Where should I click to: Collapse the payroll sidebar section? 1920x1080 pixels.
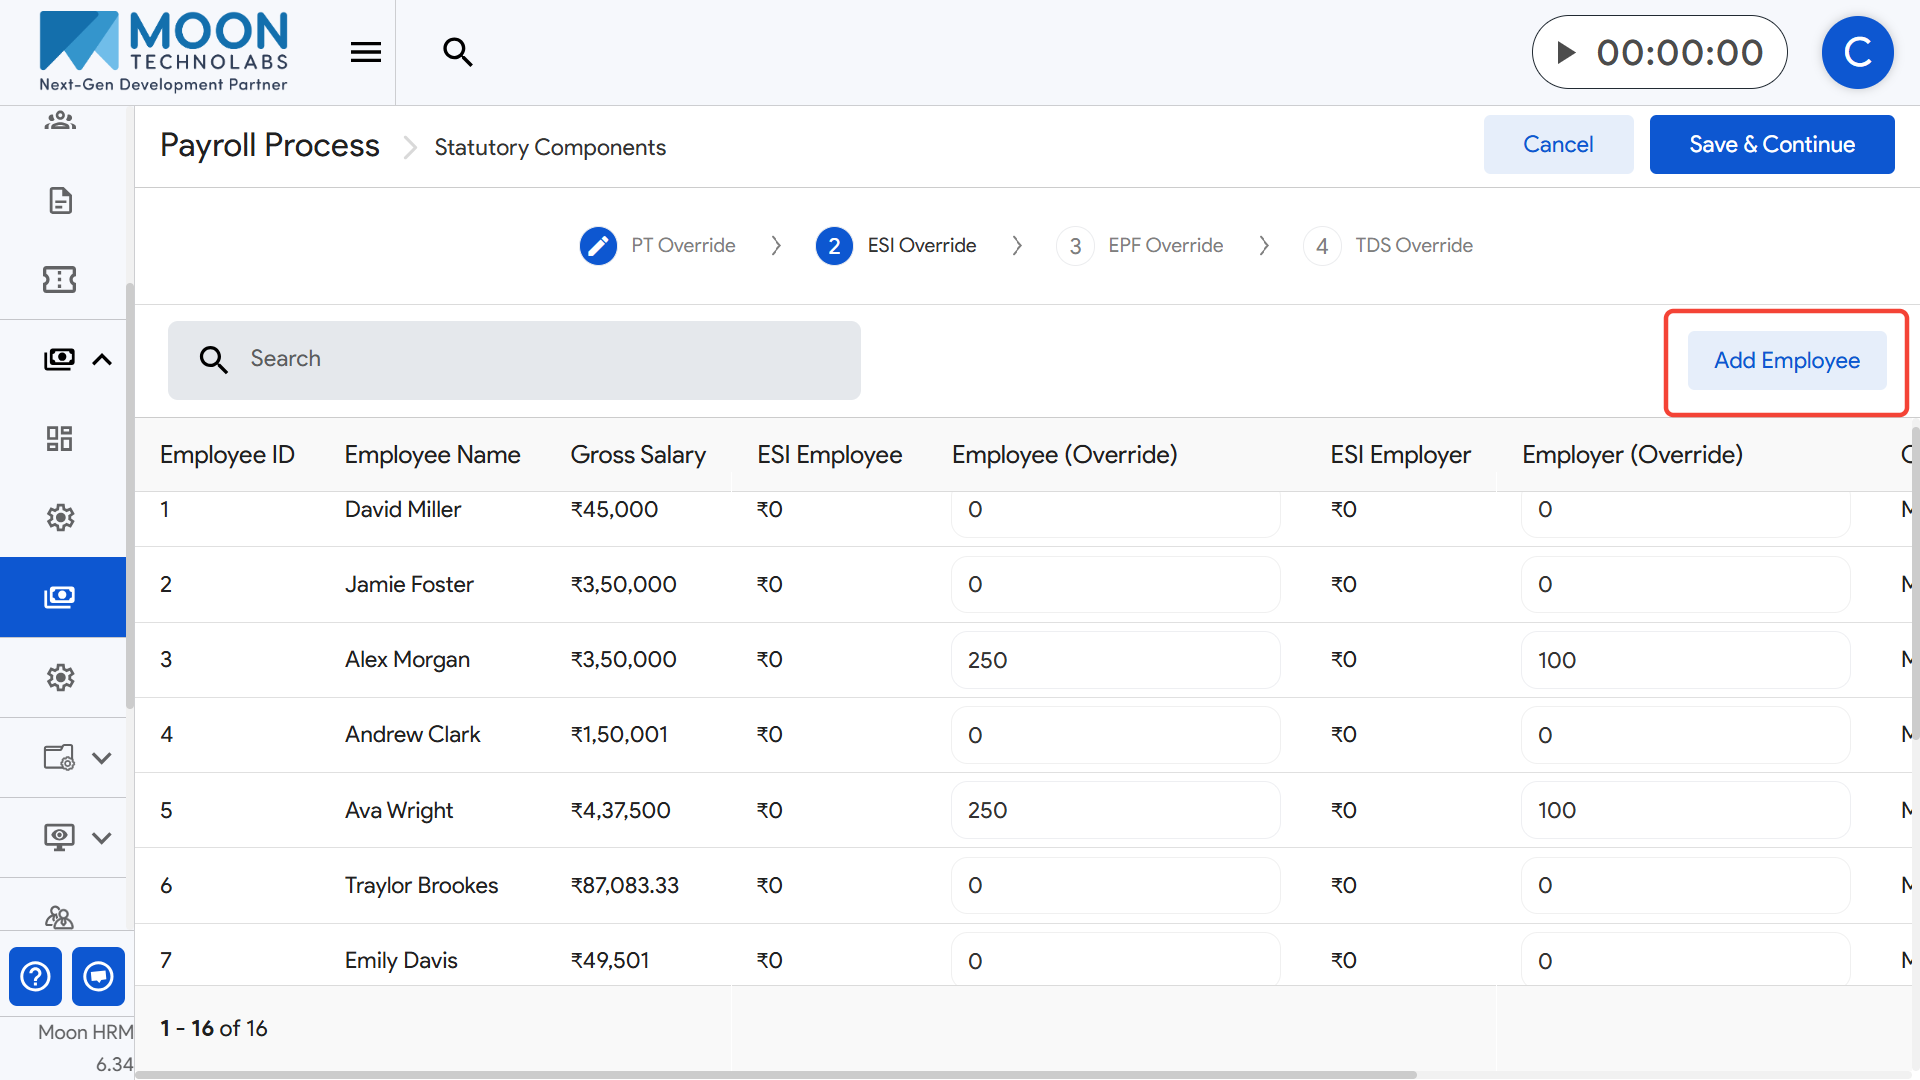click(102, 360)
